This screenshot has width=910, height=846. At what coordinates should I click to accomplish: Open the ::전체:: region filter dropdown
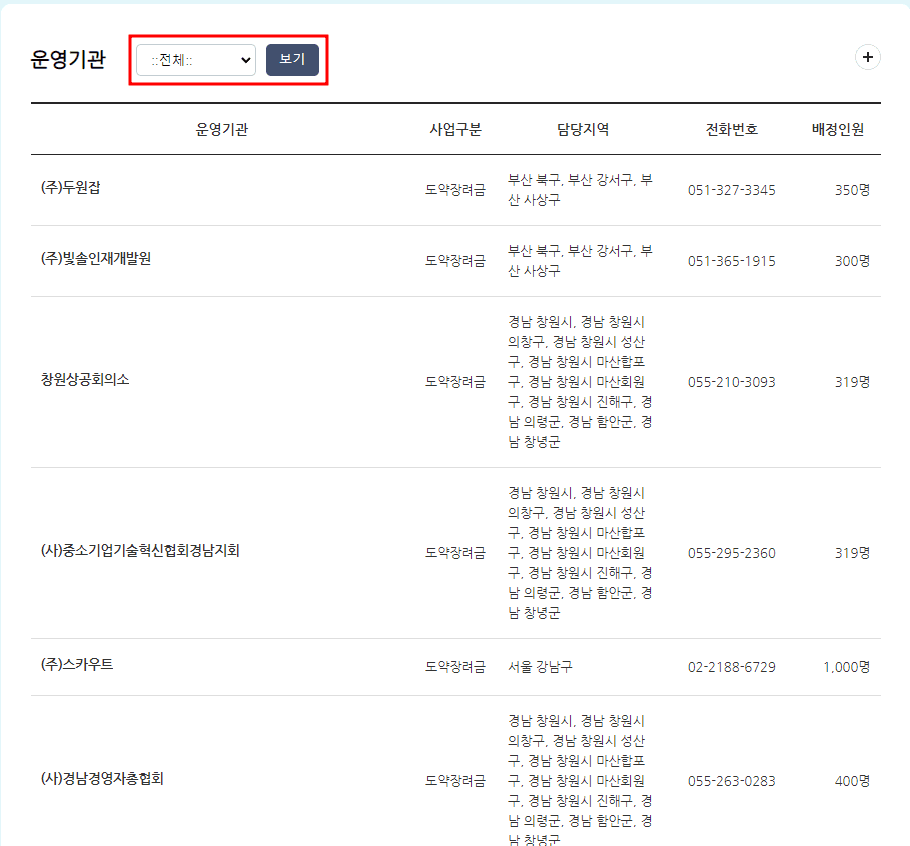pyautogui.click(x=195, y=60)
